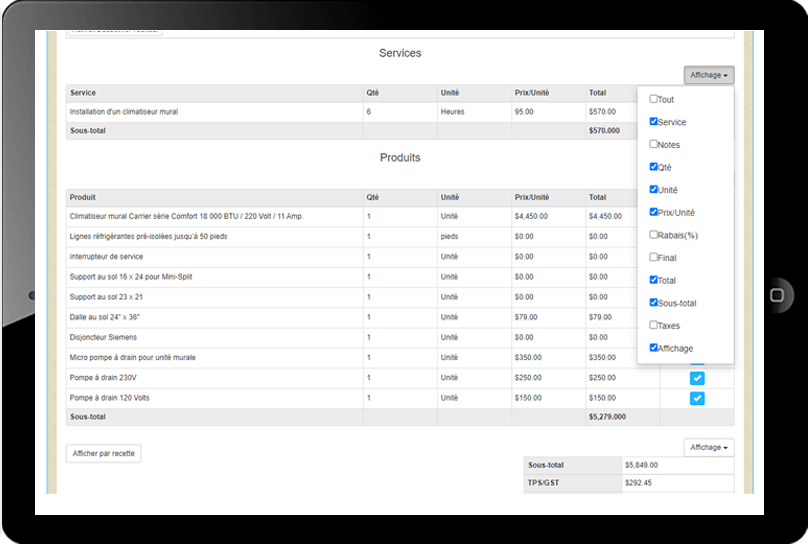The height and width of the screenshot is (545, 810).
Task: Uncheck the Unité column option
Action: point(653,189)
